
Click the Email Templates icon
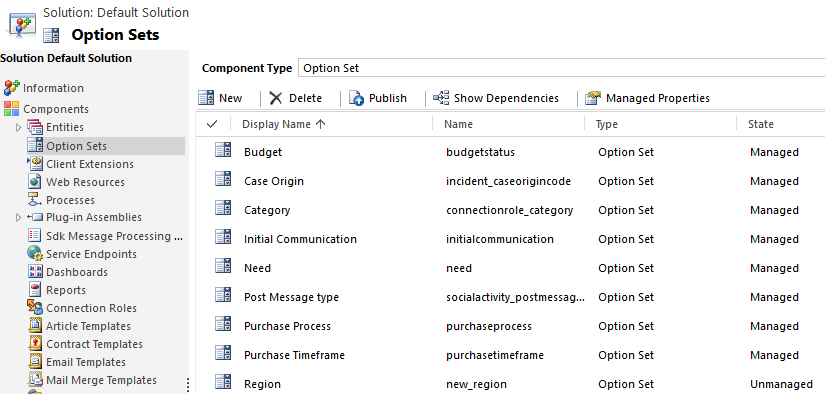point(35,361)
